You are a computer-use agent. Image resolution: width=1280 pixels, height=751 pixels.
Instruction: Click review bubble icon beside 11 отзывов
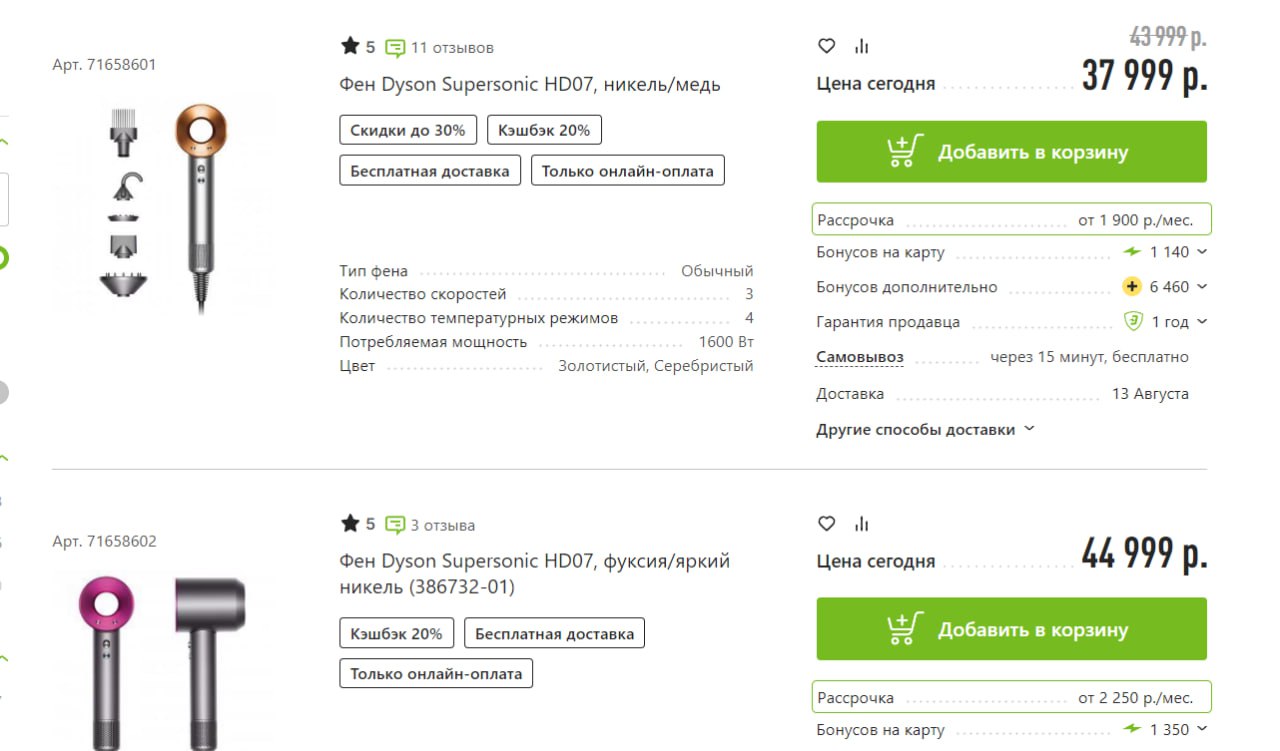[396, 47]
